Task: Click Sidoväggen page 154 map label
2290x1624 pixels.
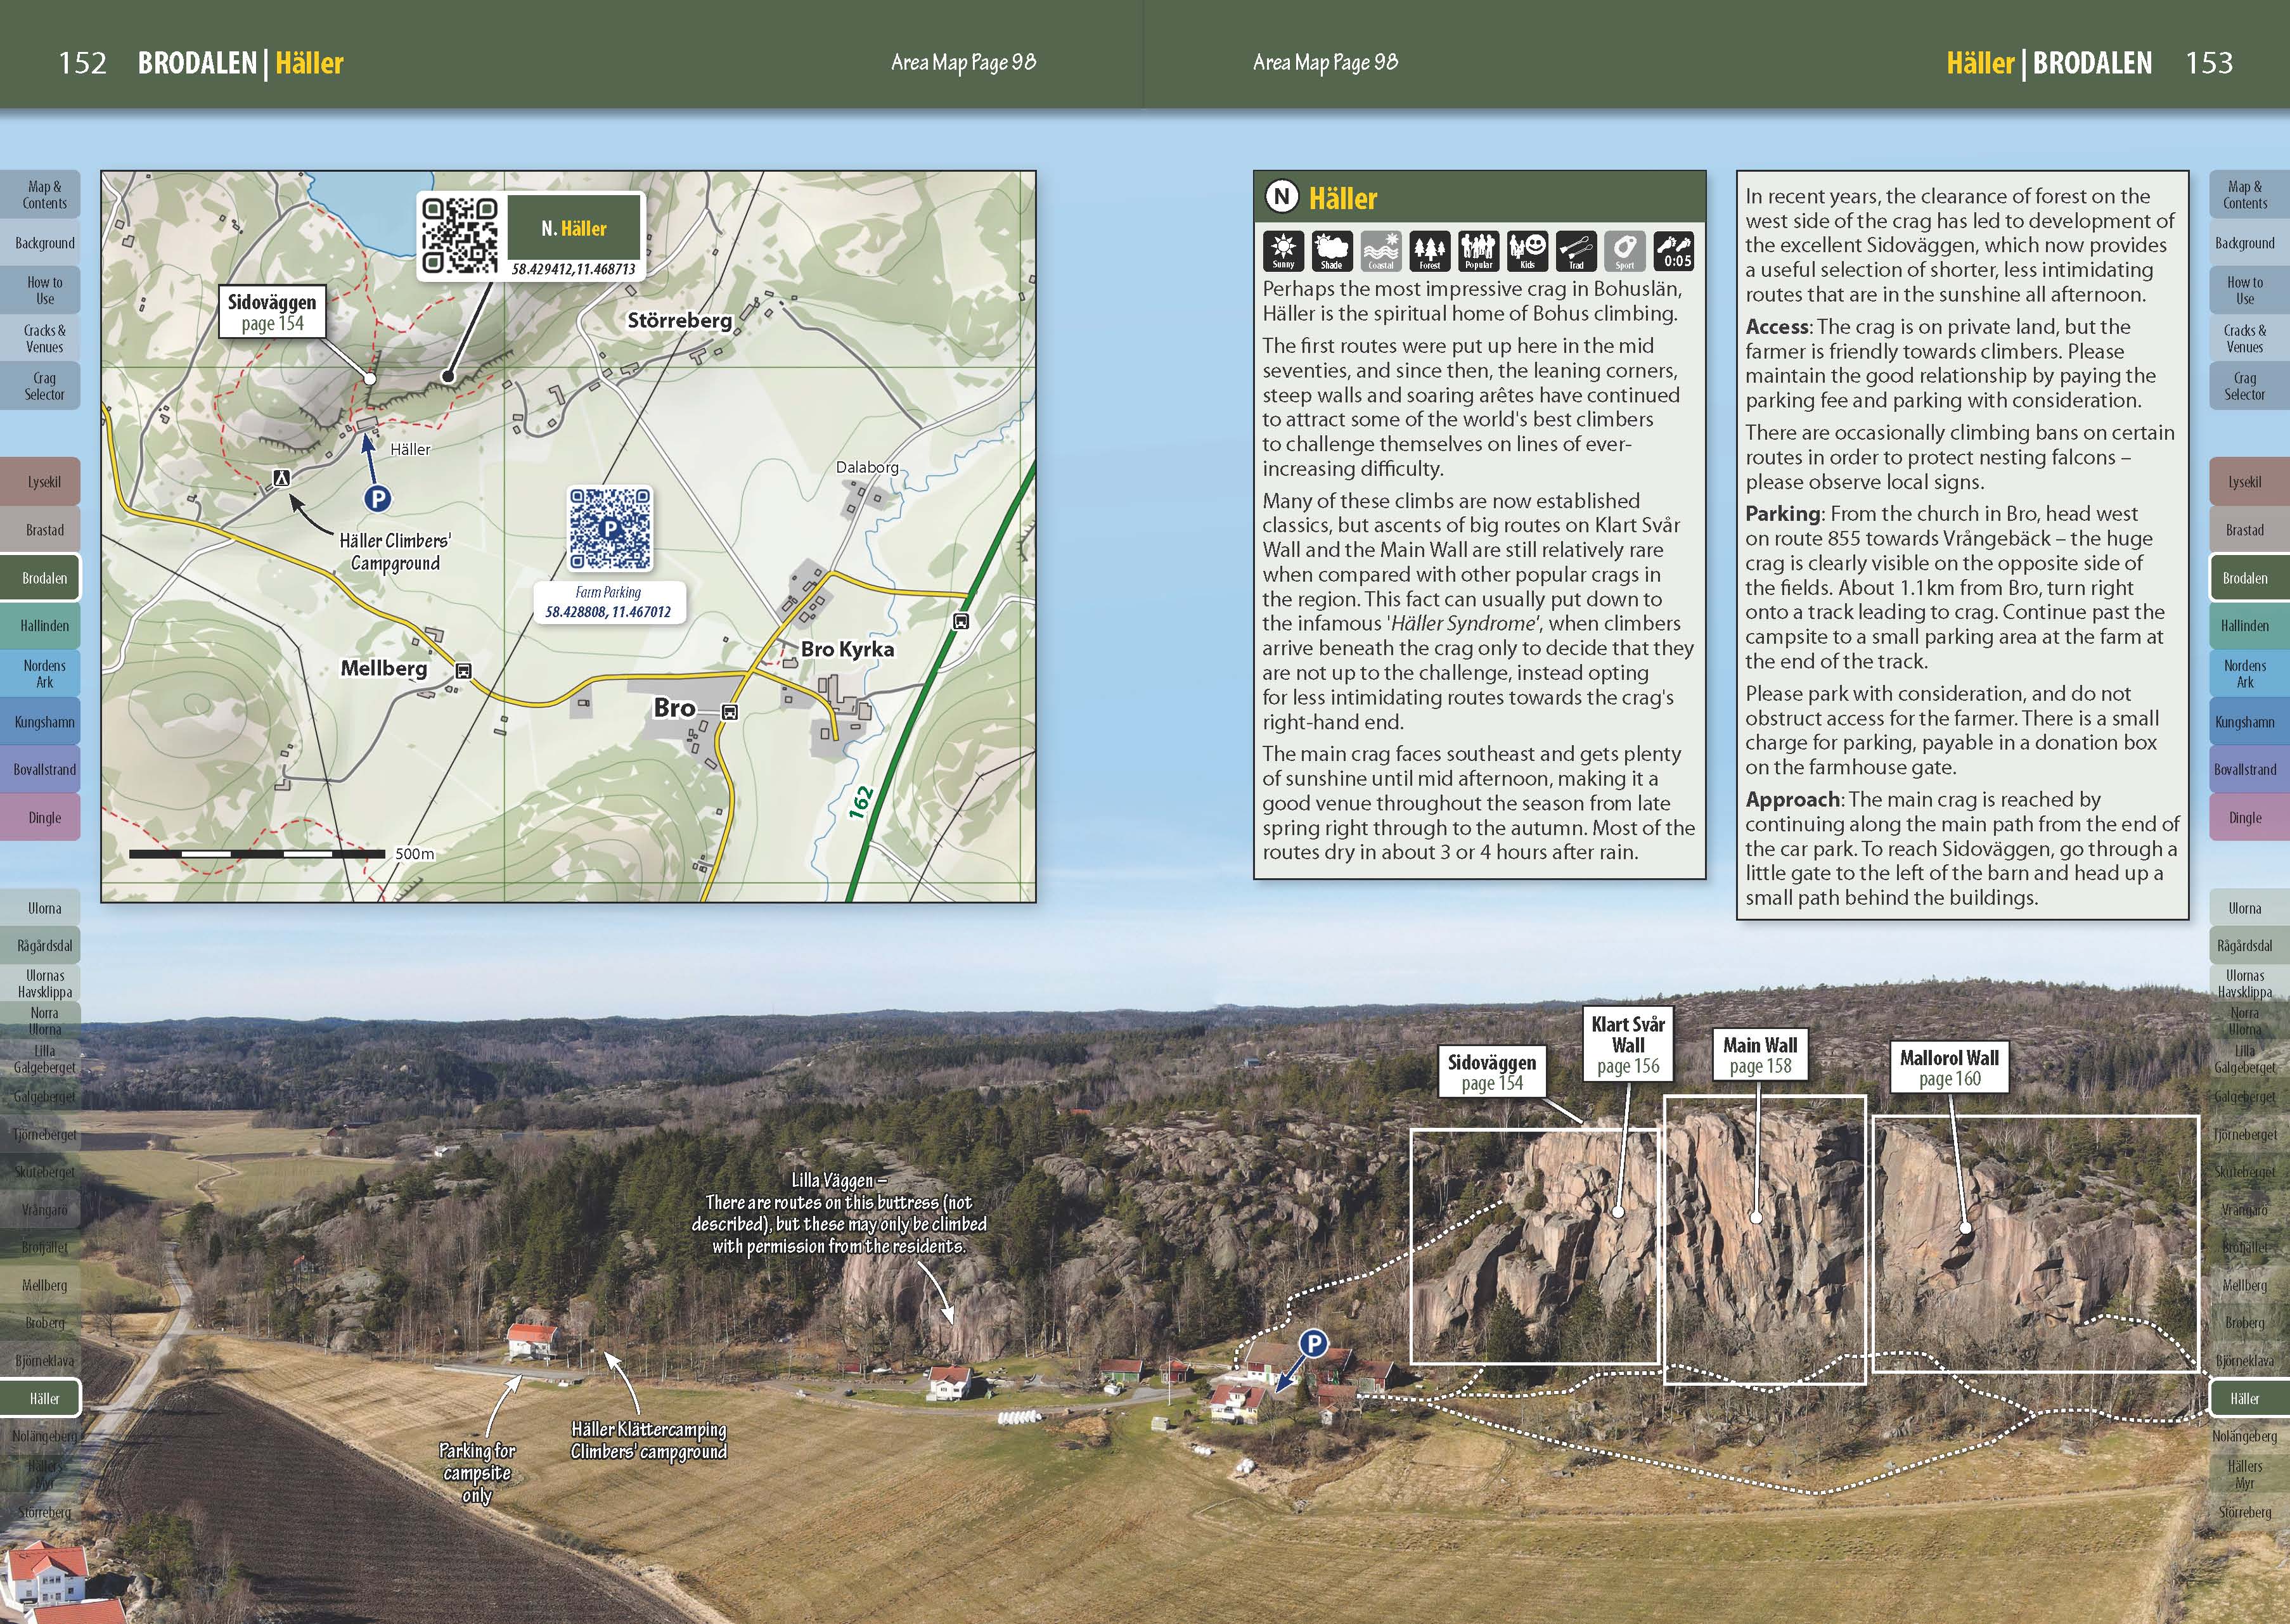Action: [x=272, y=312]
